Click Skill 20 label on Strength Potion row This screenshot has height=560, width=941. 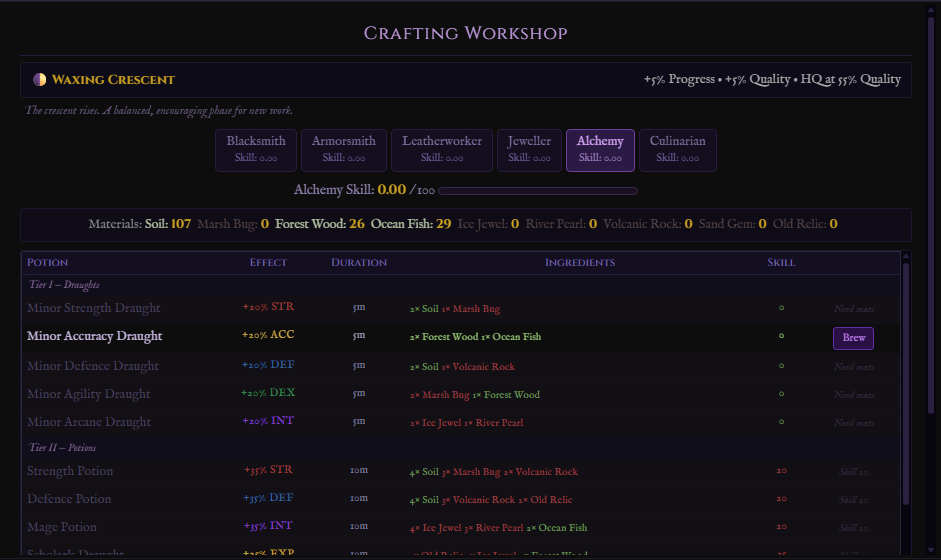coord(854,472)
